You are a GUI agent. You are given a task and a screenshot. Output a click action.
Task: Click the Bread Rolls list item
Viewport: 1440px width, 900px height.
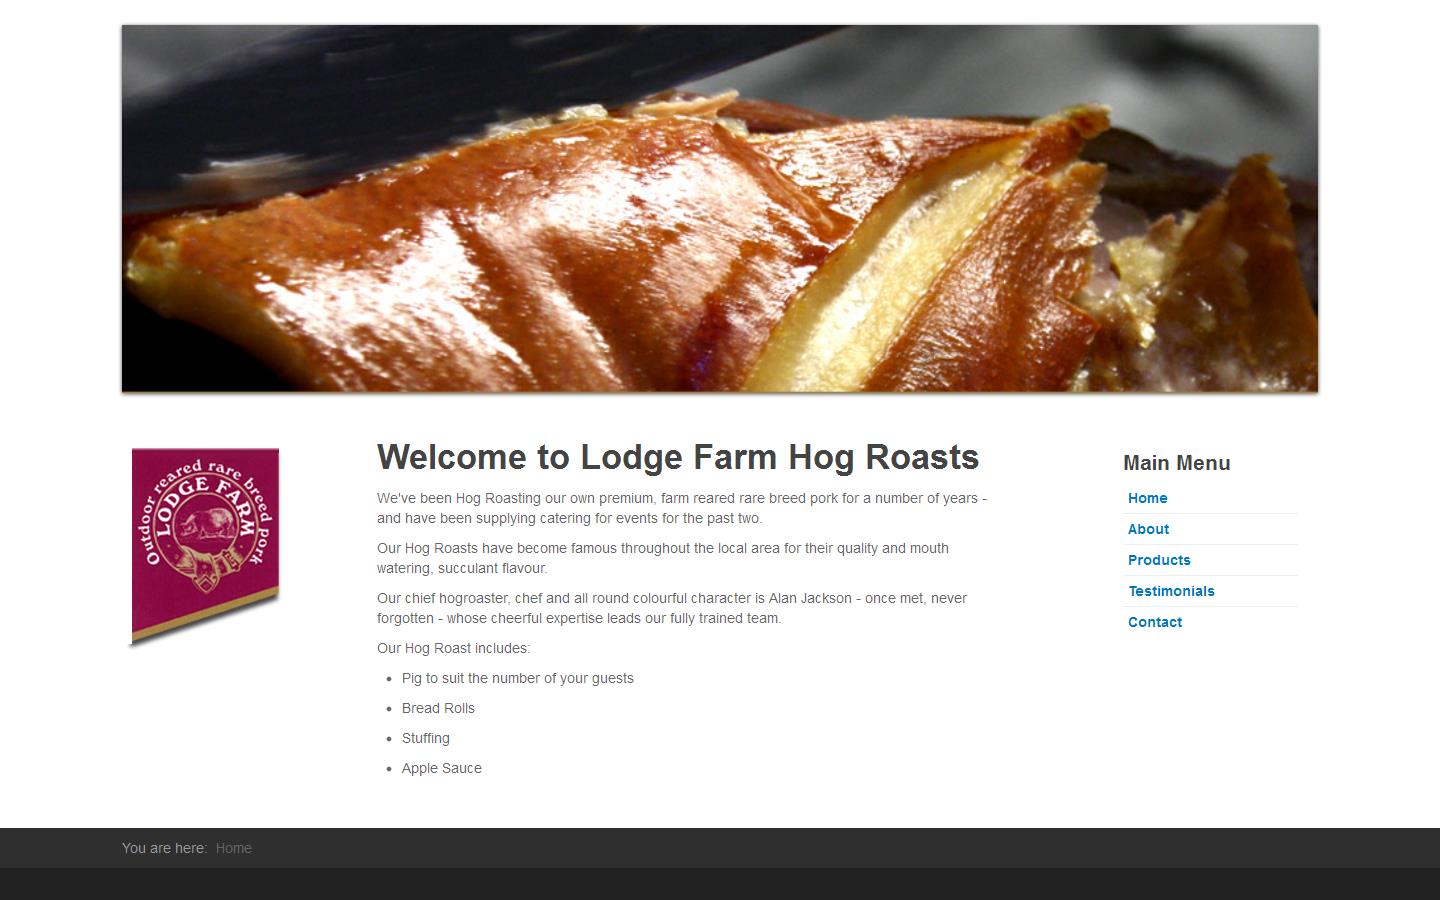438,708
